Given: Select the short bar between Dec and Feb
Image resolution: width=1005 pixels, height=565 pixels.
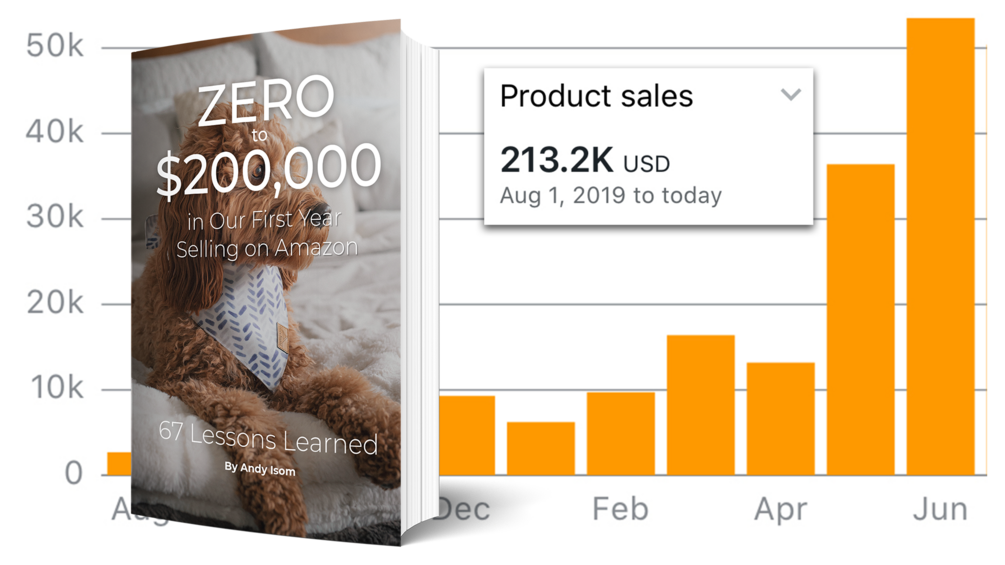Looking at the screenshot, I should (x=541, y=448).
